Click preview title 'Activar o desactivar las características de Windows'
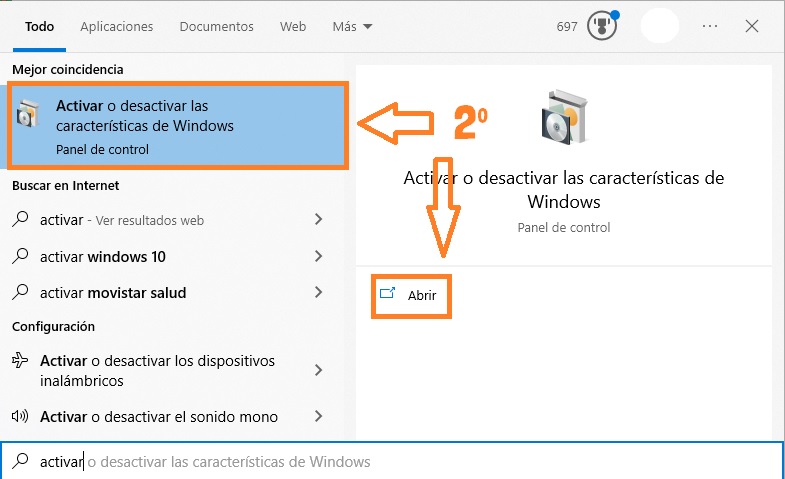The image size is (785, 479). 564,190
